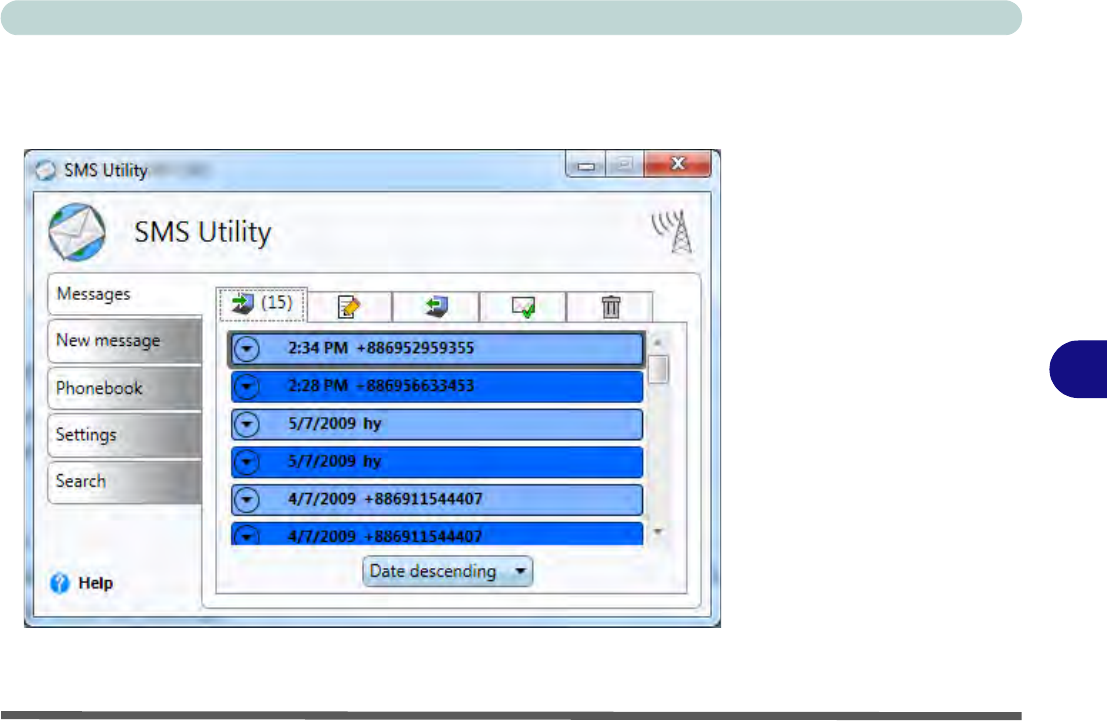Switch to the Phonebook tab
Viewport: 1107px width, 721px height.
pos(123,388)
